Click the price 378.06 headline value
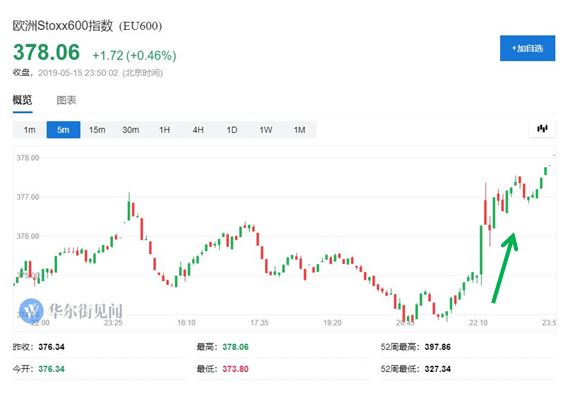 (x=47, y=52)
